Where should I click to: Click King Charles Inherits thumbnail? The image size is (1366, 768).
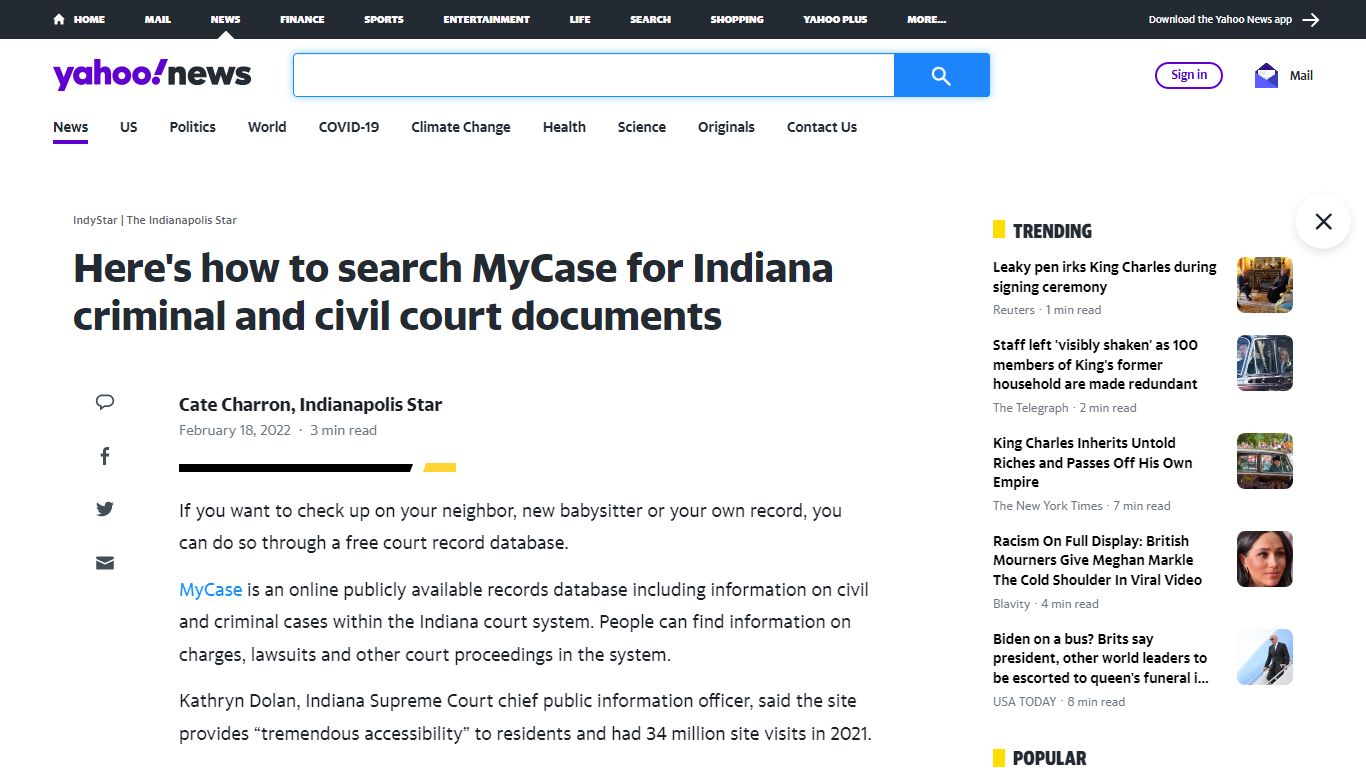click(1265, 461)
